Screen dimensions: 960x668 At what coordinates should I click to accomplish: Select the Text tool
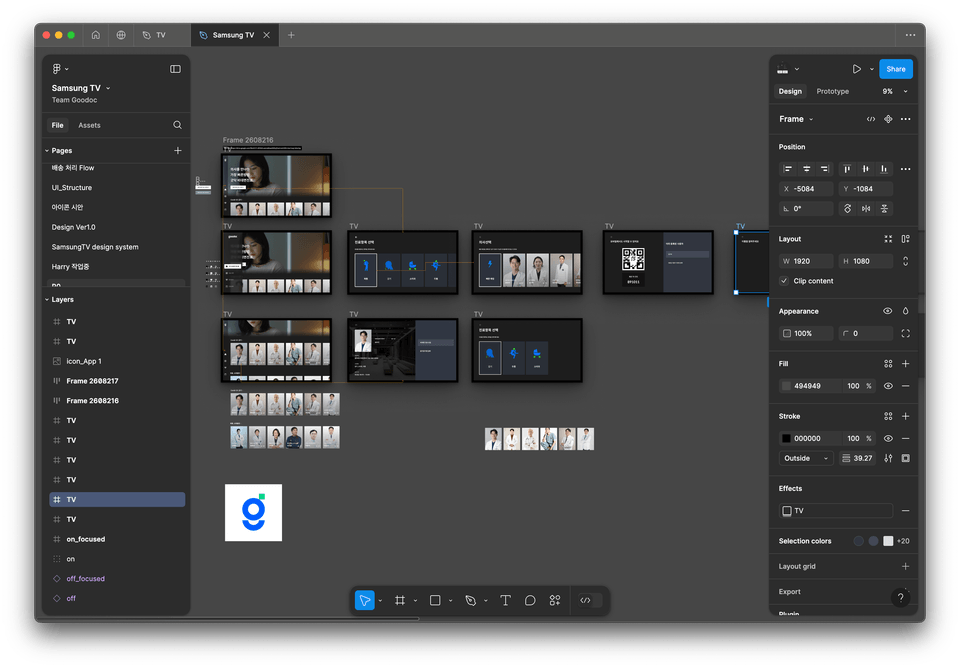tap(505, 601)
